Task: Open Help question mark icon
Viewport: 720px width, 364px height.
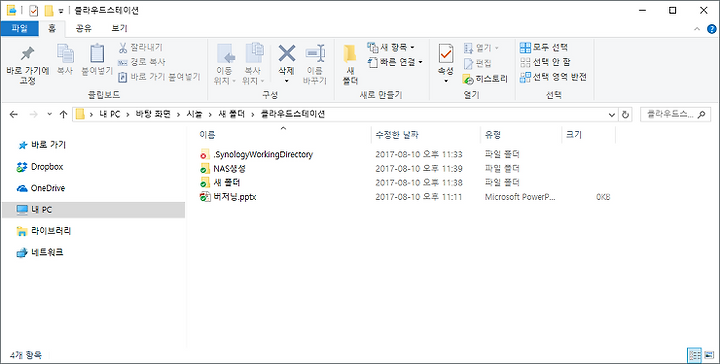Action: [711, 28]
